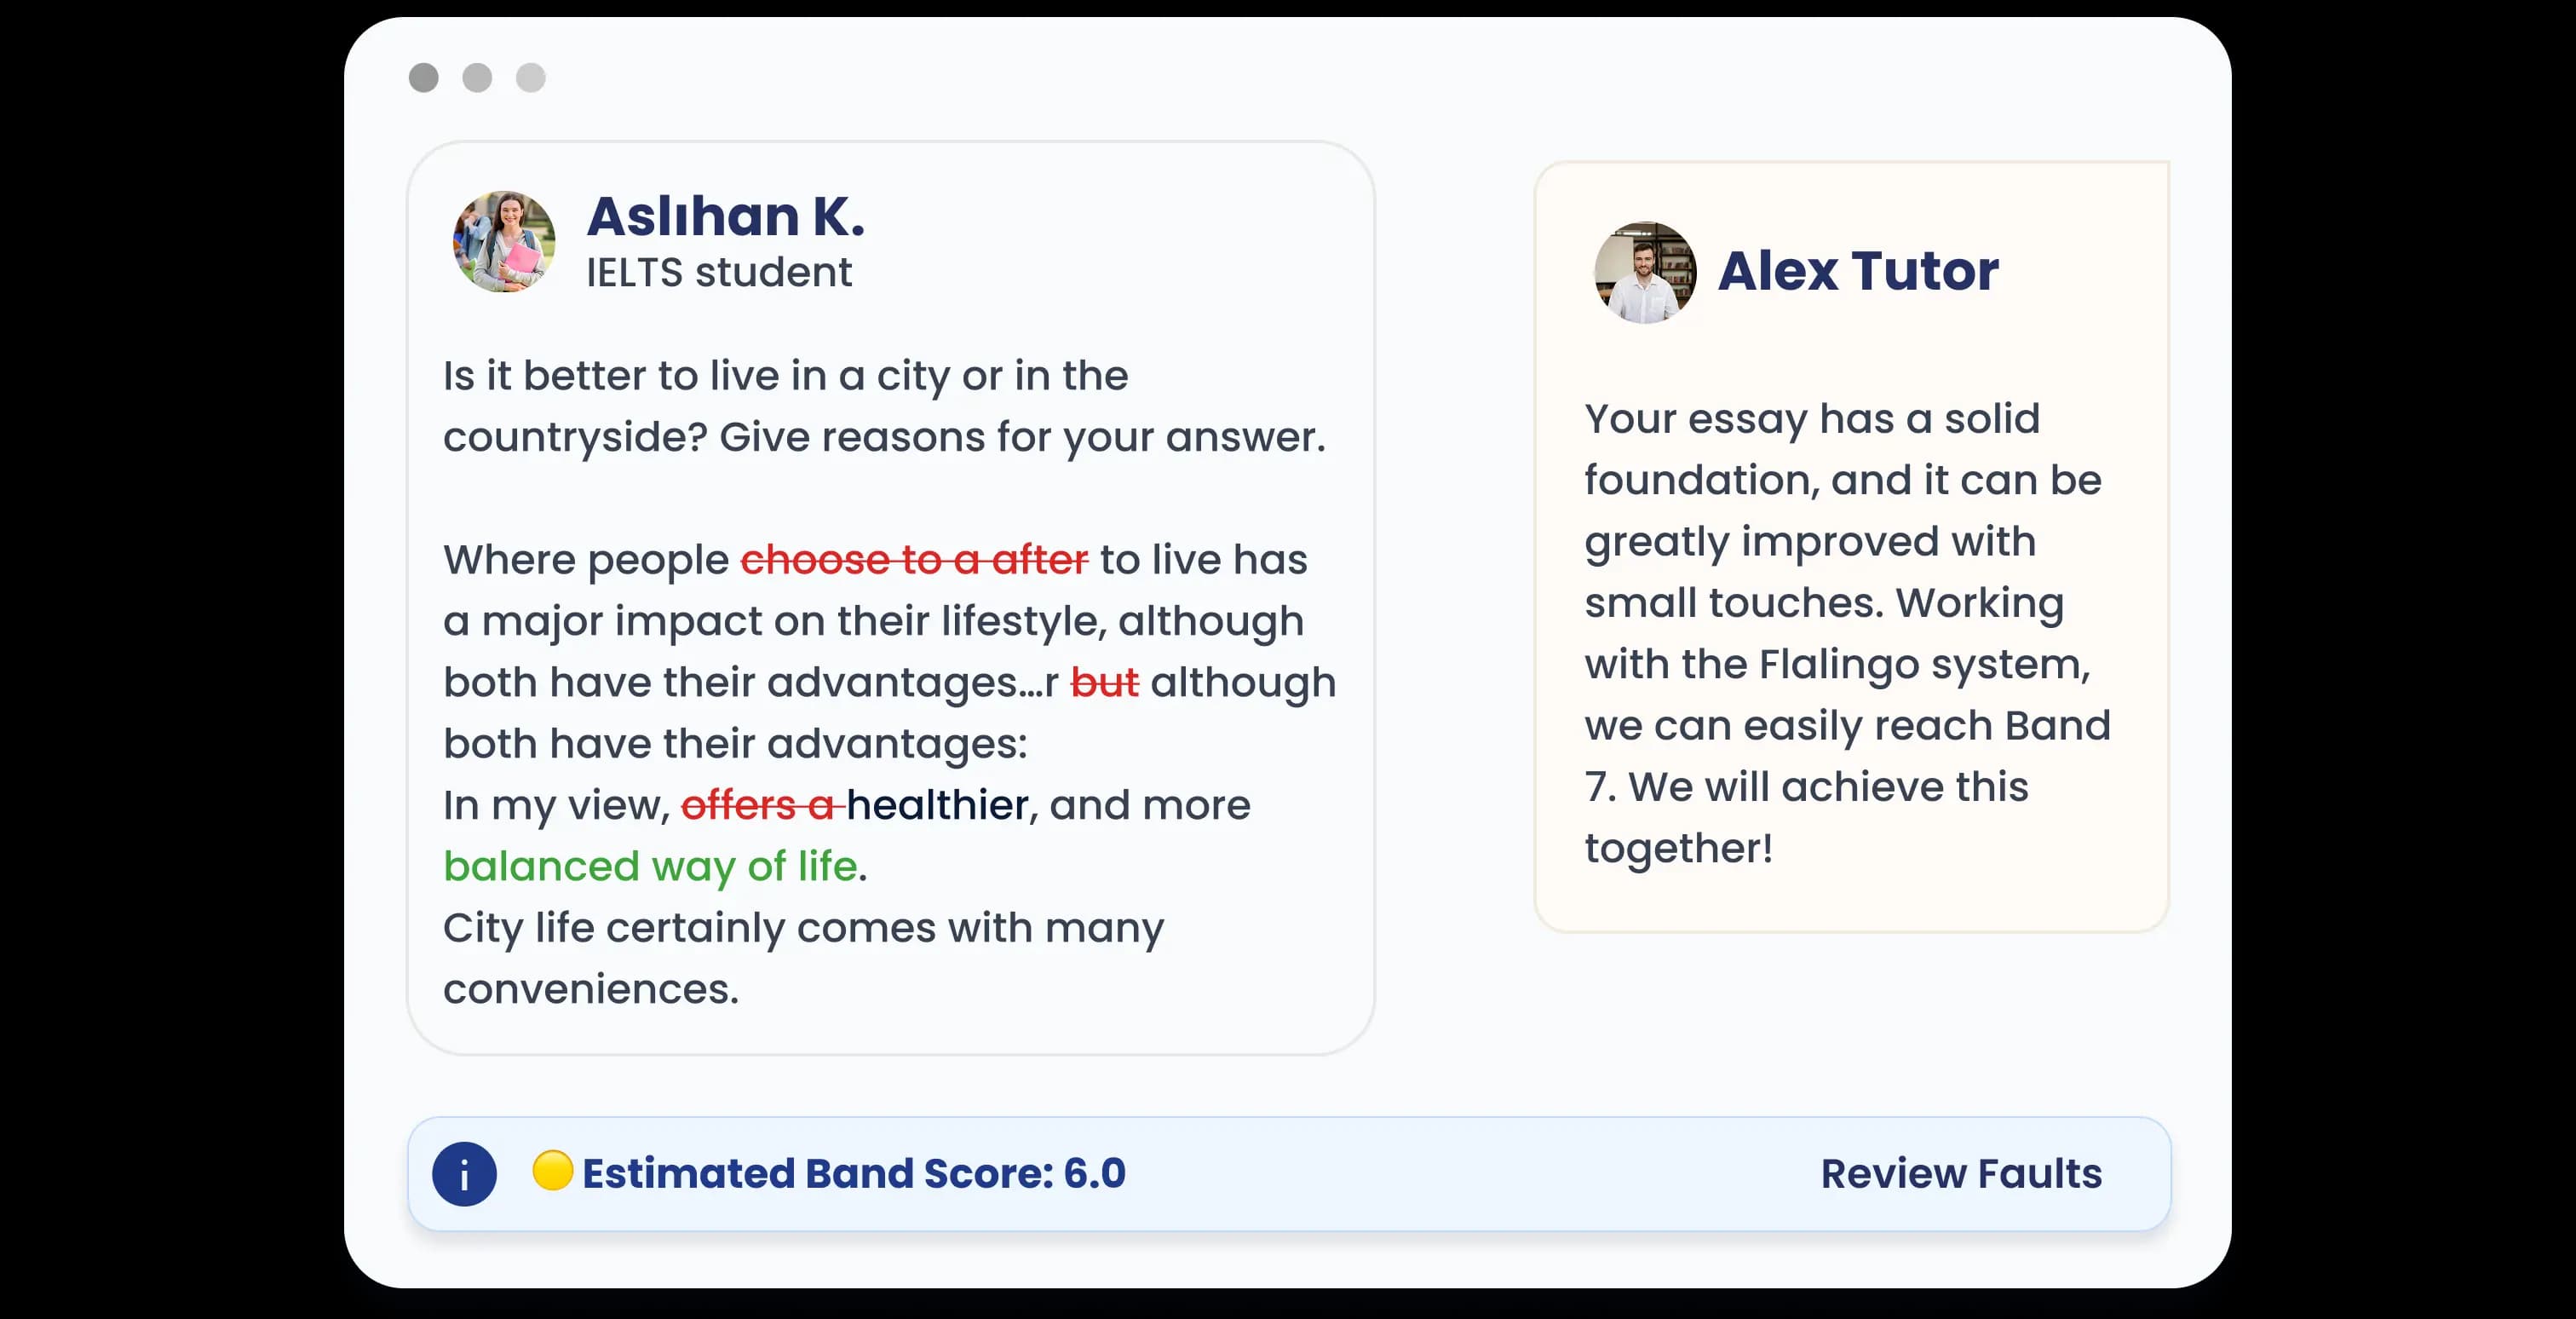Click the blue info icon
The width and height of the screenshot is (2576, 1319).
464,1174
